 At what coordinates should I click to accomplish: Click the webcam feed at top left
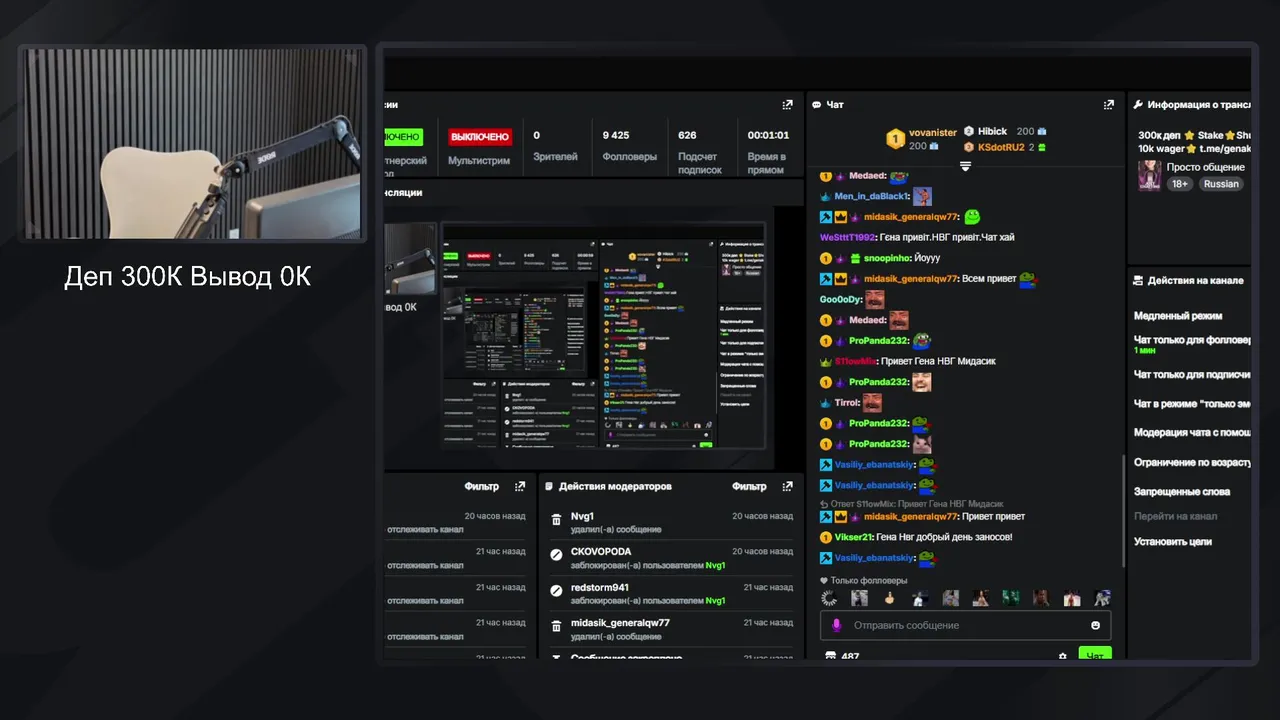click(x=192, y=145)
